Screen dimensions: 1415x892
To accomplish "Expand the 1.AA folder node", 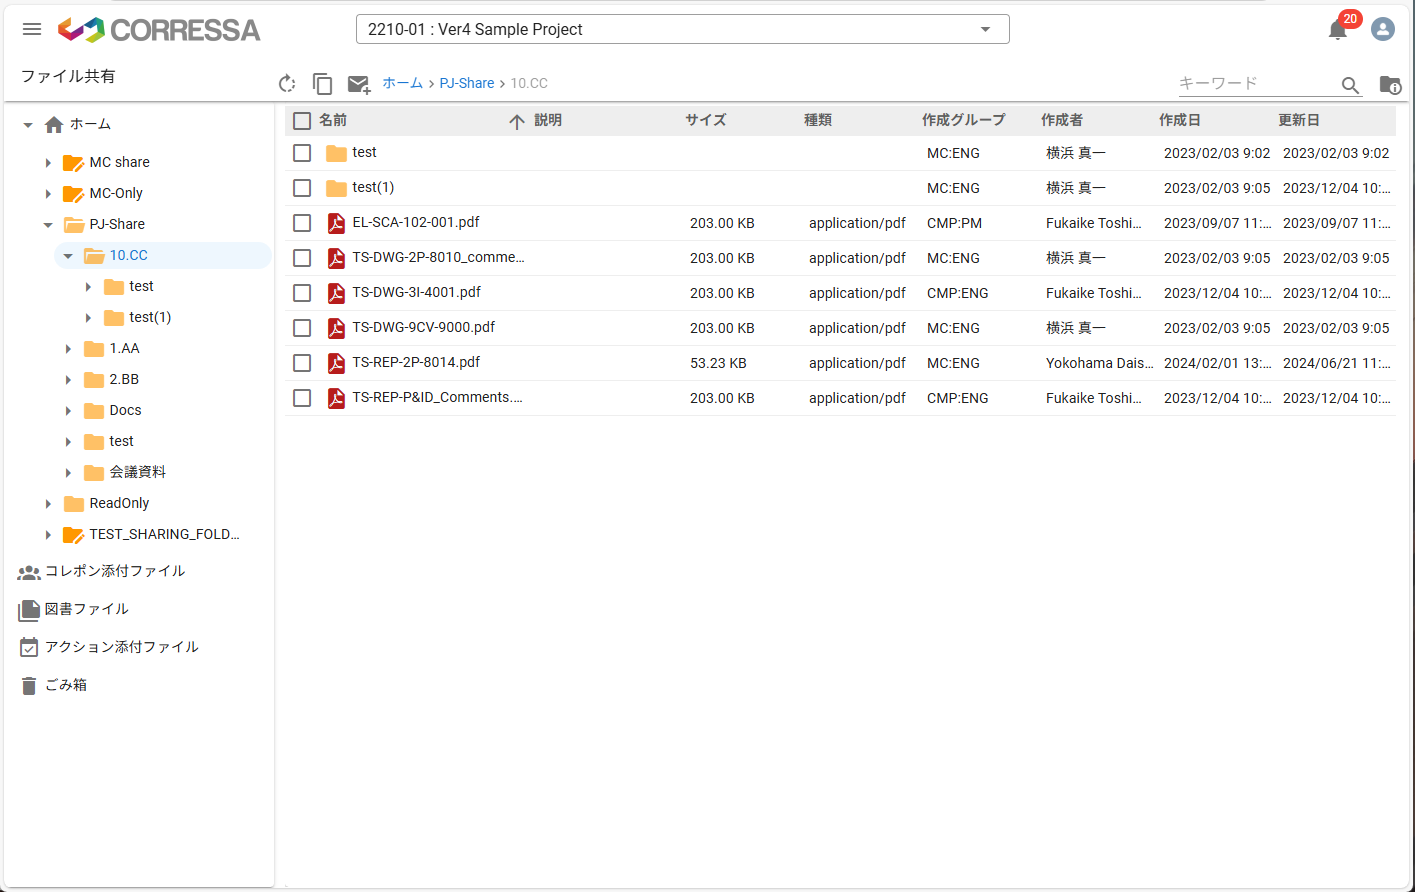I will click(68, 348).
